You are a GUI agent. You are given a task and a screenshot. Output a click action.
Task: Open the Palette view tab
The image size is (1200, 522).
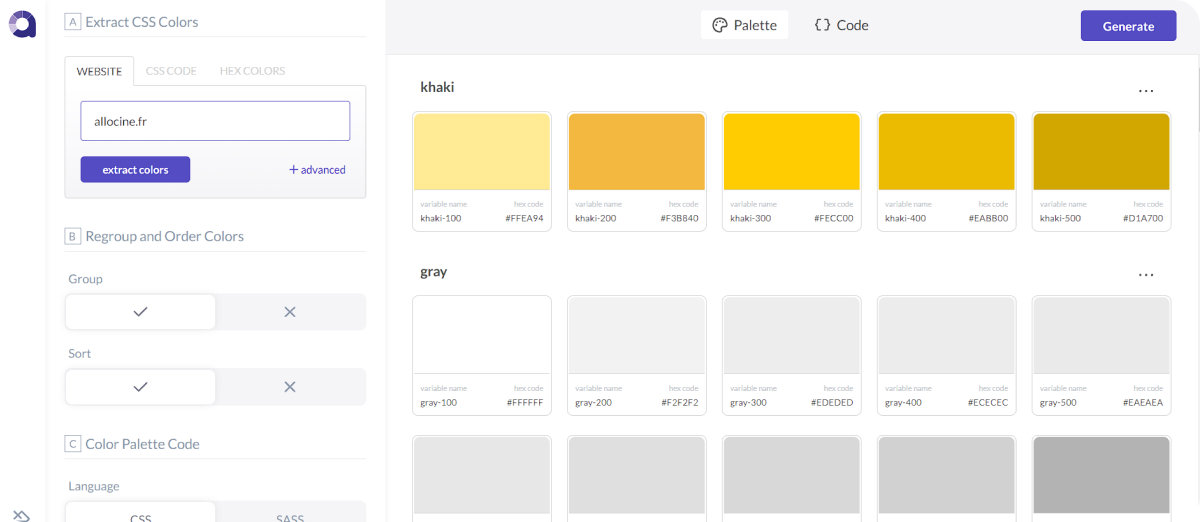[x=744, y=25]
